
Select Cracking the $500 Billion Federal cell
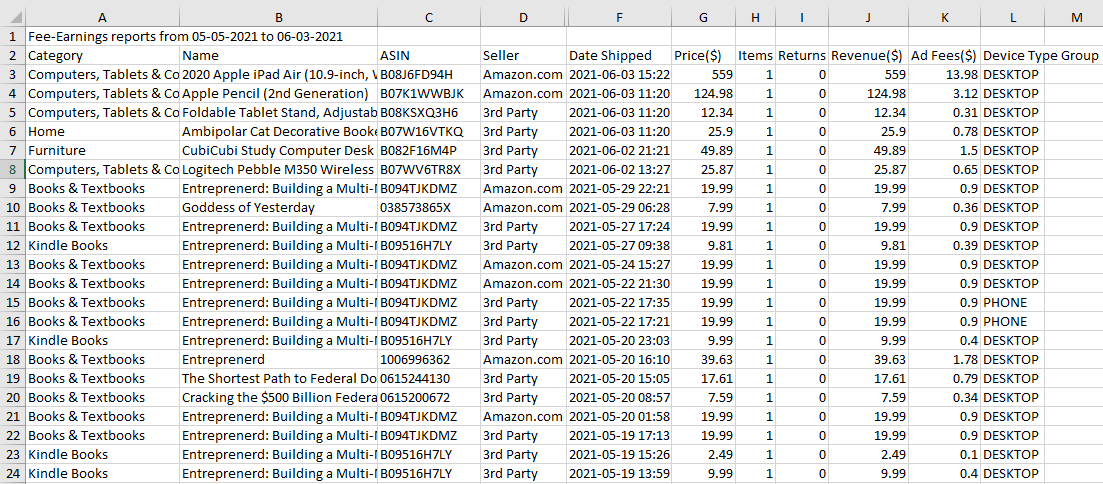tap(279, 397)
